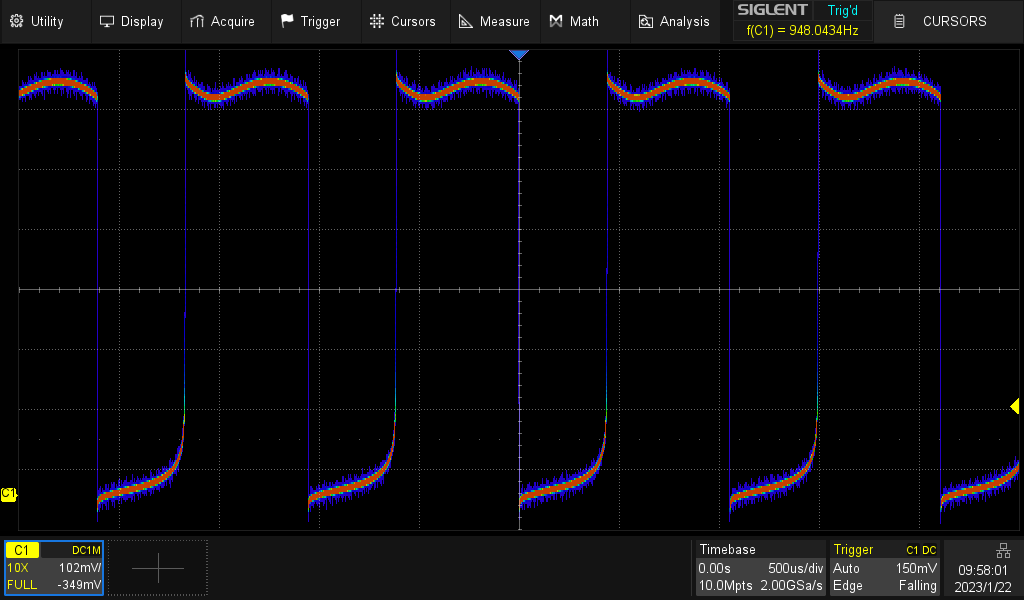Open the Utility menu
The width and height of the screenshot is (1024, 600).
pos(37,21)
